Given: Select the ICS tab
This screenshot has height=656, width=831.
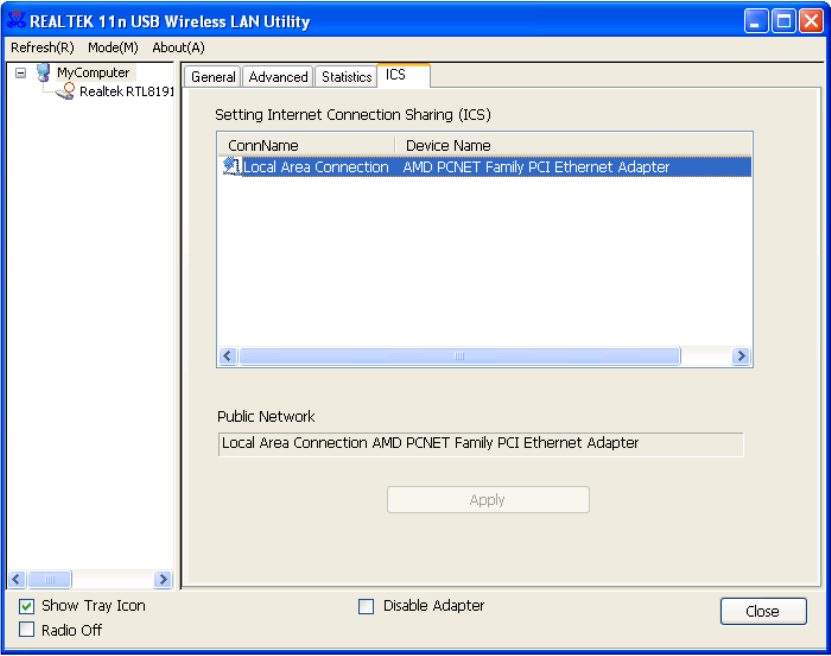Looking at the screenshot, I should pyautogui.click(x=403, y=75).
